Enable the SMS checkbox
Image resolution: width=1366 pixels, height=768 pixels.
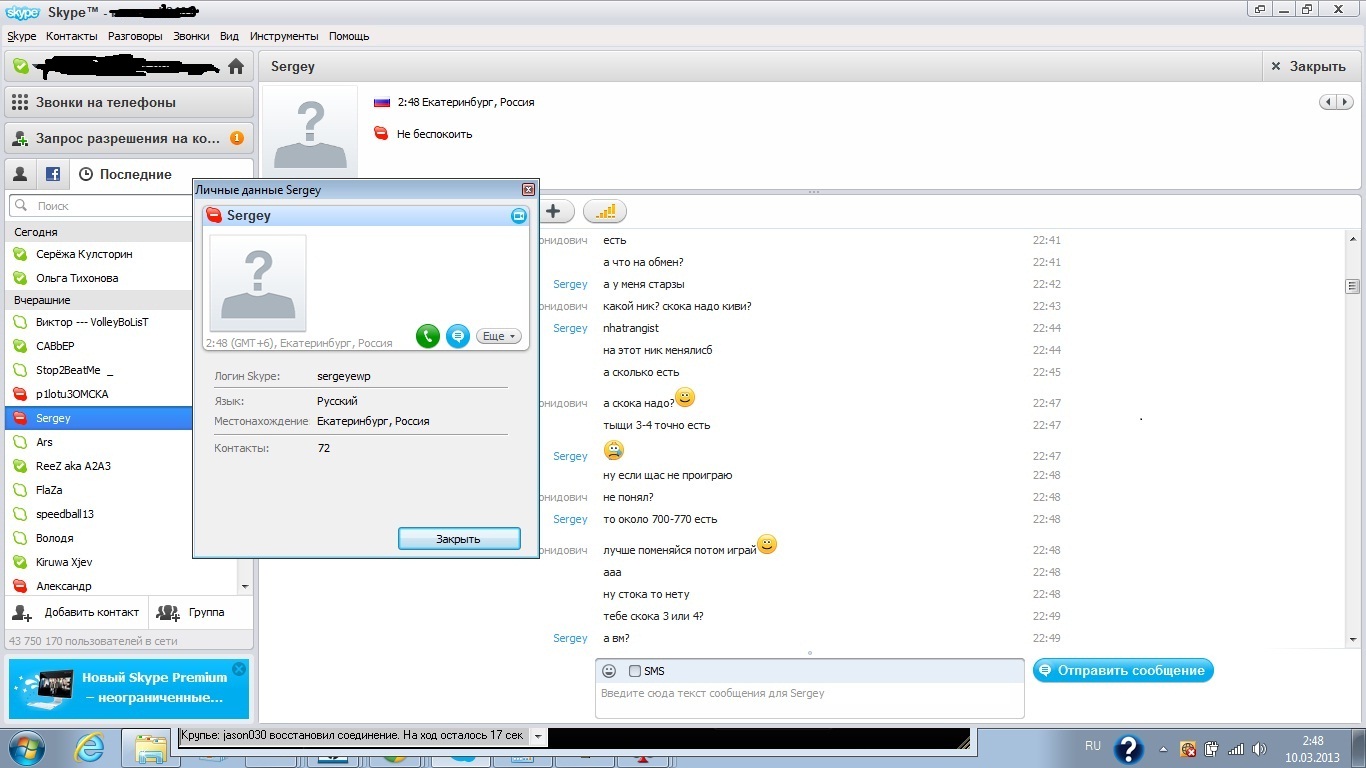635,671
